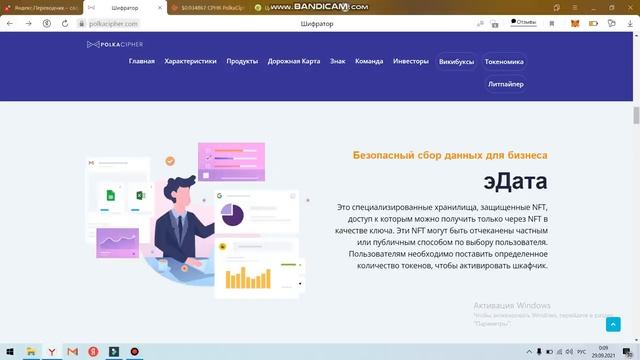Open the Дорожная Карта menu item
The height and width of the screenshot is (360, 640).
pos(294,61)
